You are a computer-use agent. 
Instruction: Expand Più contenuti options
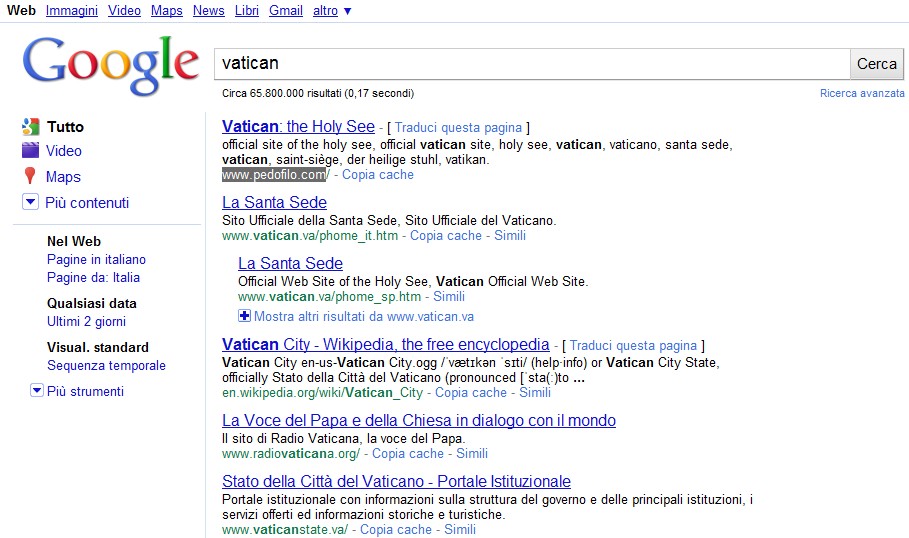pos(29,203)
